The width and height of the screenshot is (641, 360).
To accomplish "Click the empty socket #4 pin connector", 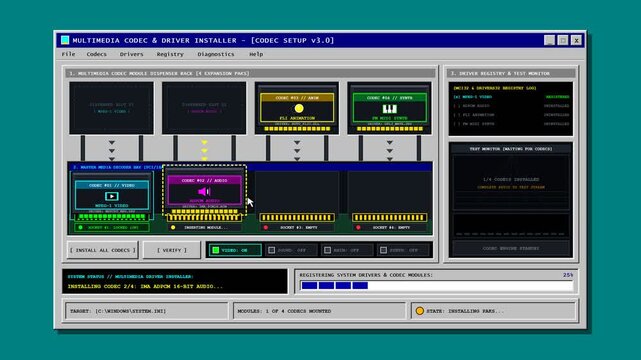I will [390, 217].
